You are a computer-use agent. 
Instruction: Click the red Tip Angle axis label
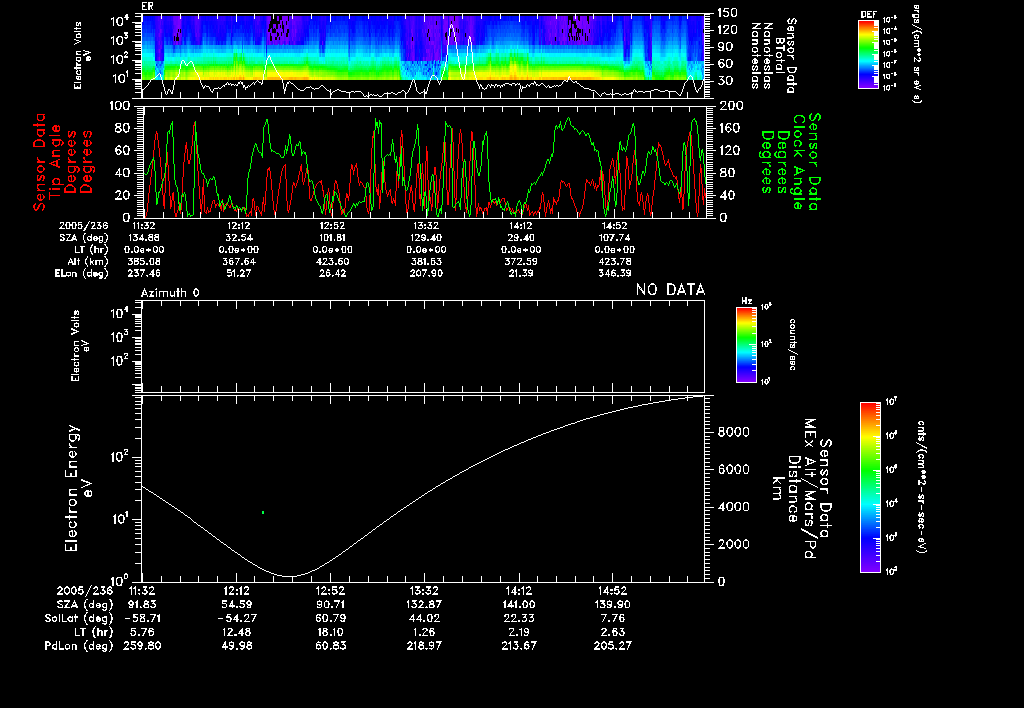point(57,162)
